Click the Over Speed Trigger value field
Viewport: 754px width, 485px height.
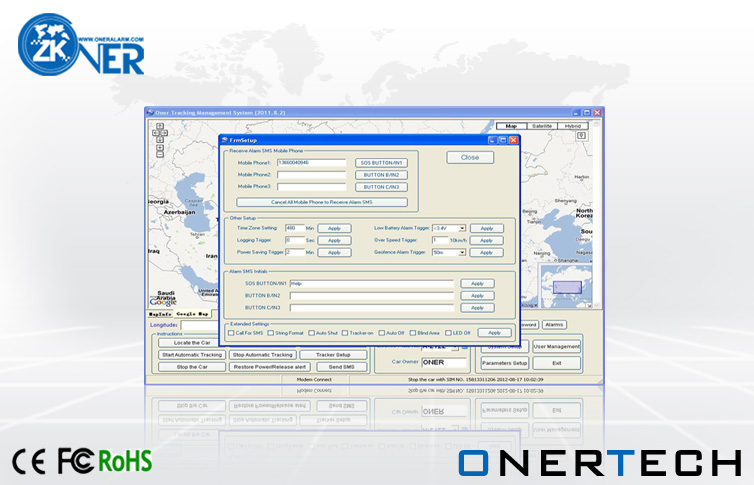click(440, 240)
